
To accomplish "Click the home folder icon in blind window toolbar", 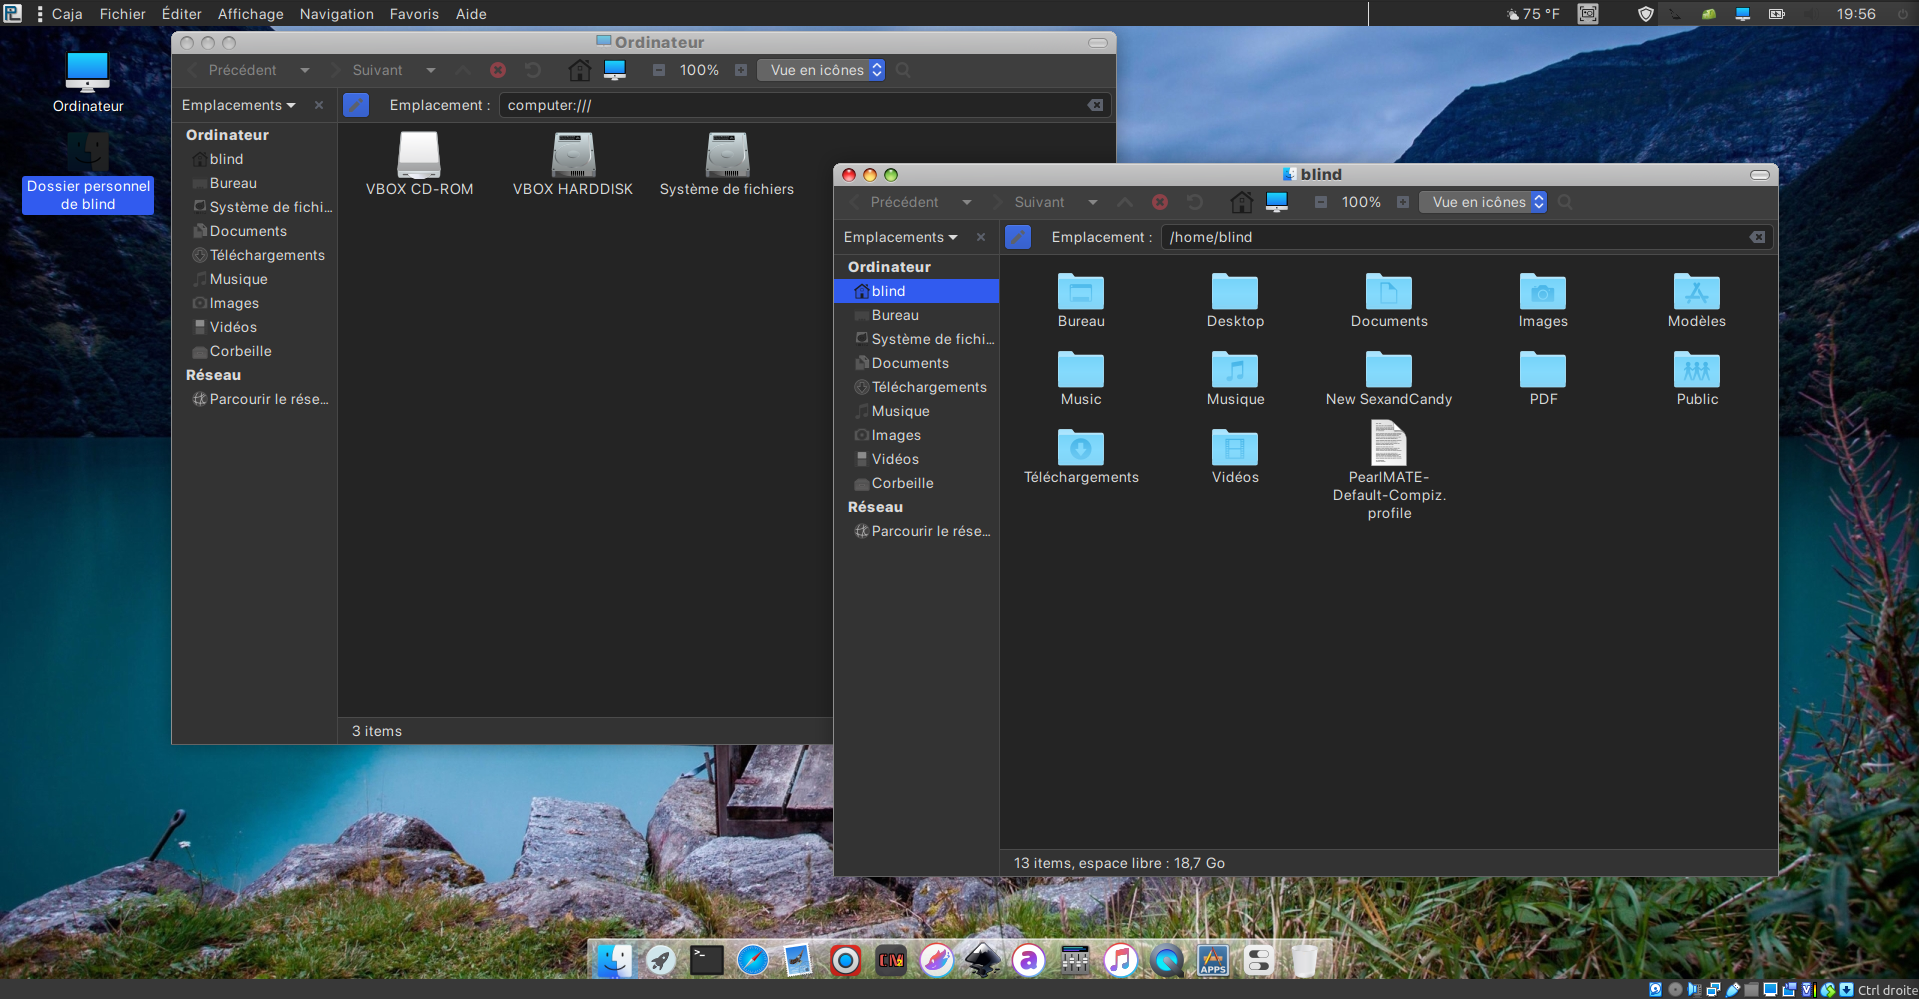I will pyautogui.click(x=1241, y=202).
